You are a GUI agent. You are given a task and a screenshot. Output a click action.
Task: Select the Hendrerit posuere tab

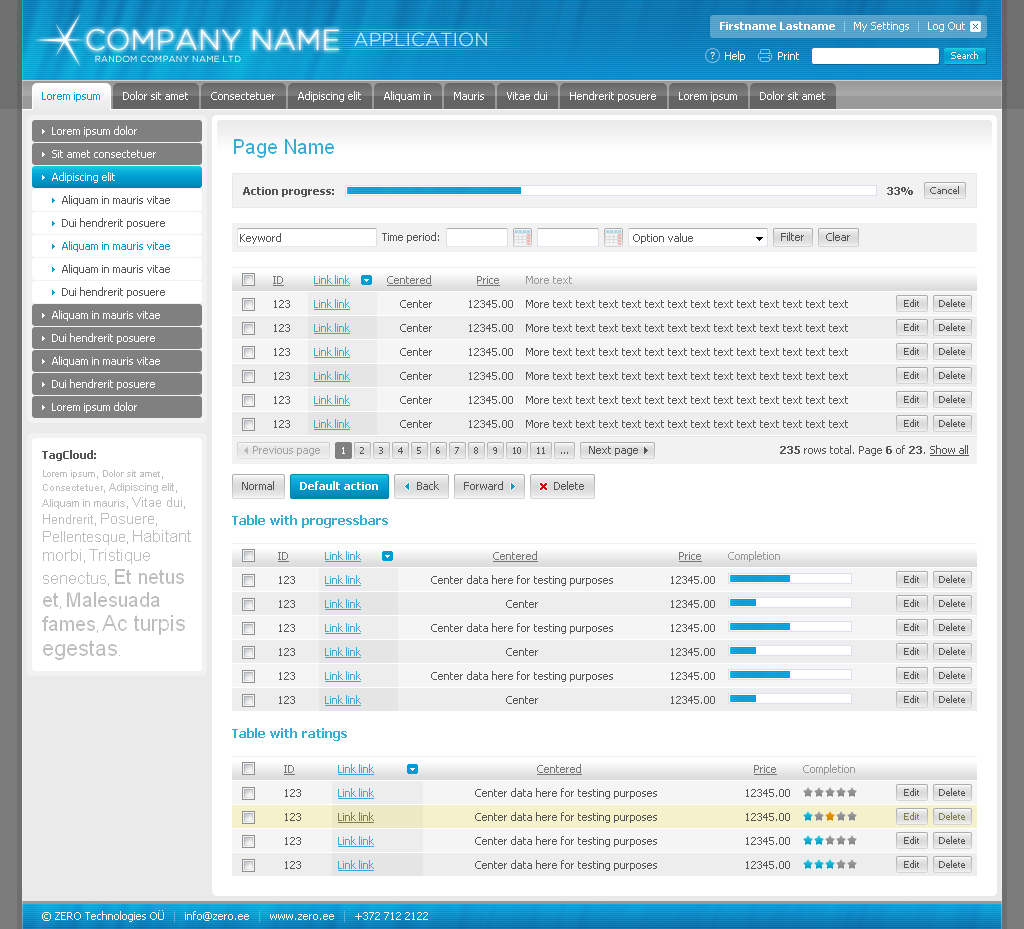[613, 96]
